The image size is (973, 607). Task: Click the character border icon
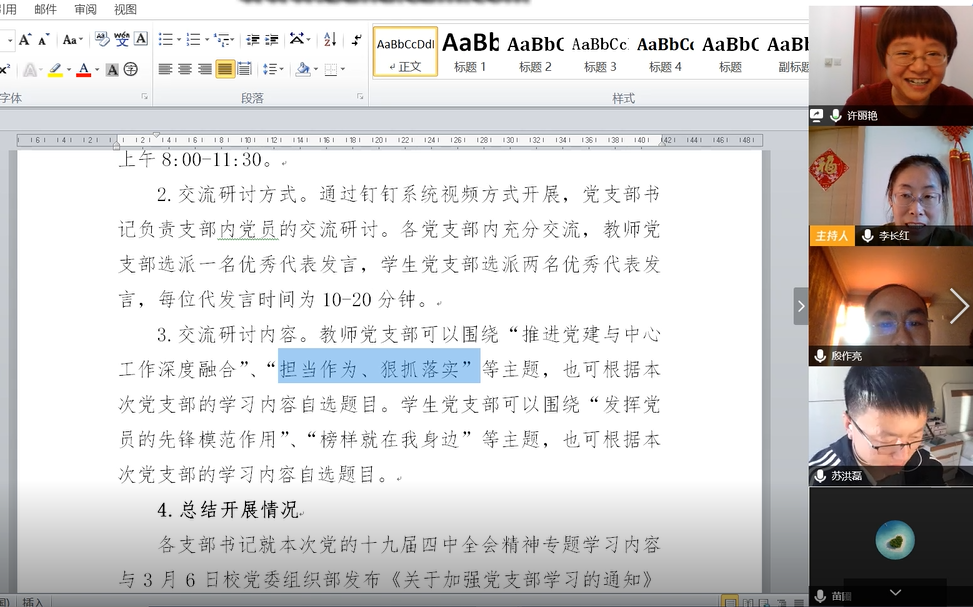(141, 40)
